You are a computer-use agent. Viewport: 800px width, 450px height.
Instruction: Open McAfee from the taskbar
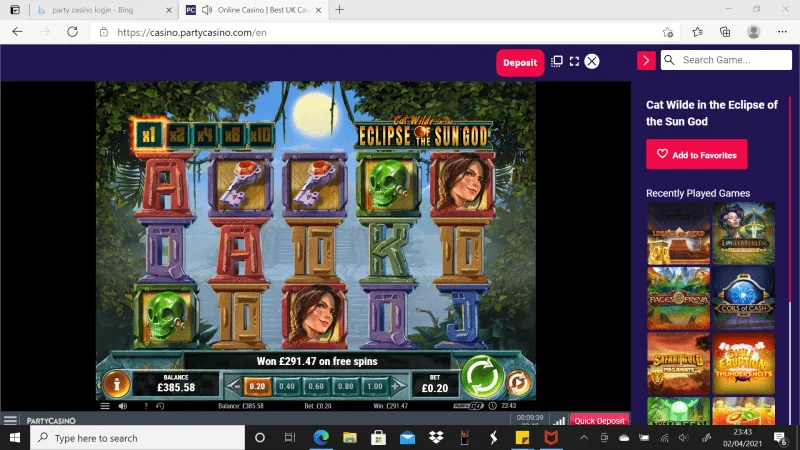(x=551, y=438)
